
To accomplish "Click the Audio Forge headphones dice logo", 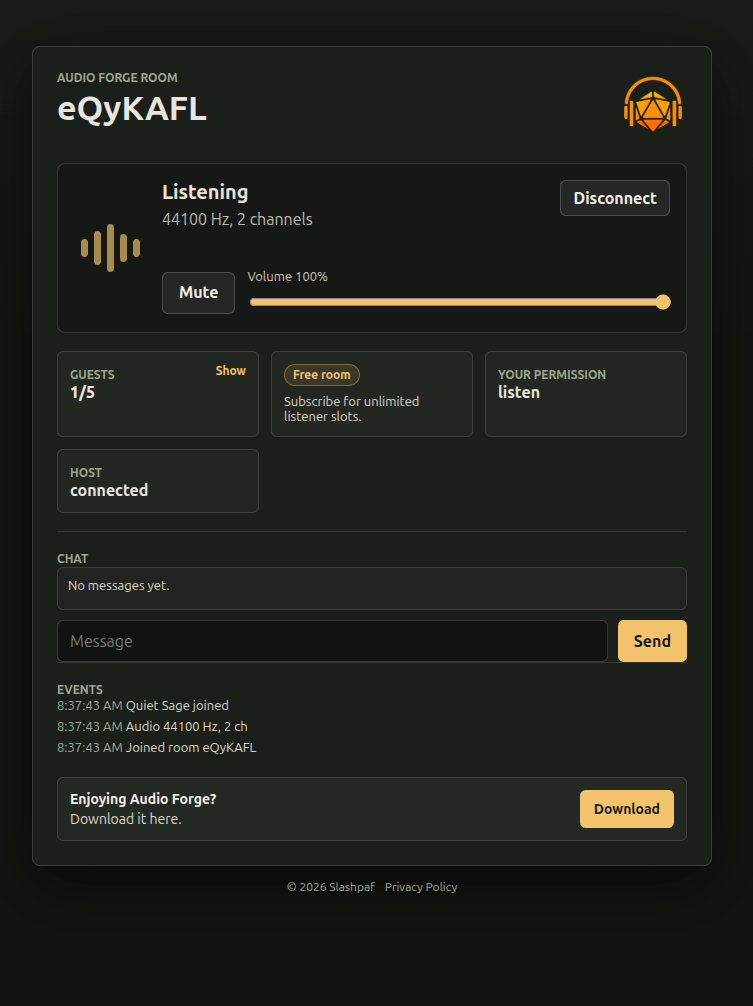I will coord(652,104).
